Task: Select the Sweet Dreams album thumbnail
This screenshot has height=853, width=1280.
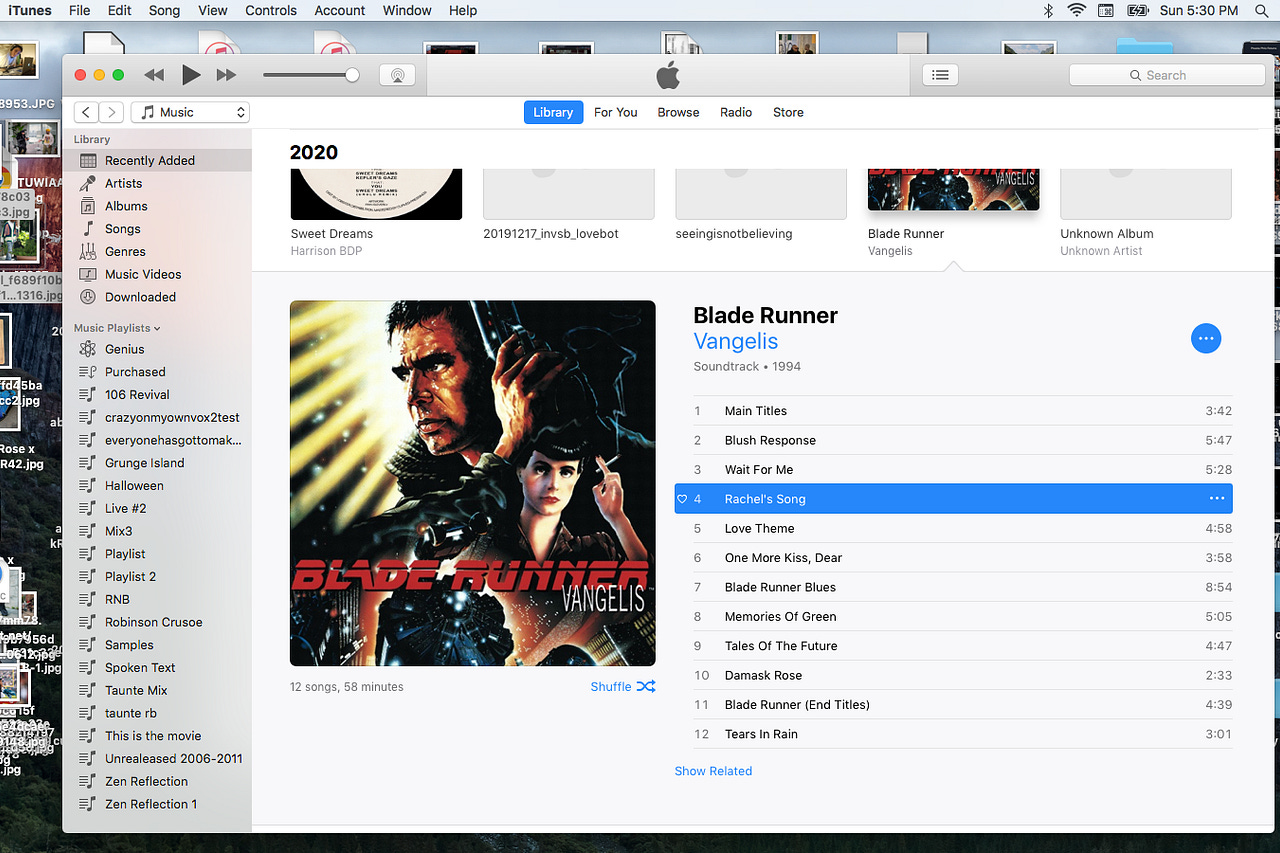Action: 376,195
